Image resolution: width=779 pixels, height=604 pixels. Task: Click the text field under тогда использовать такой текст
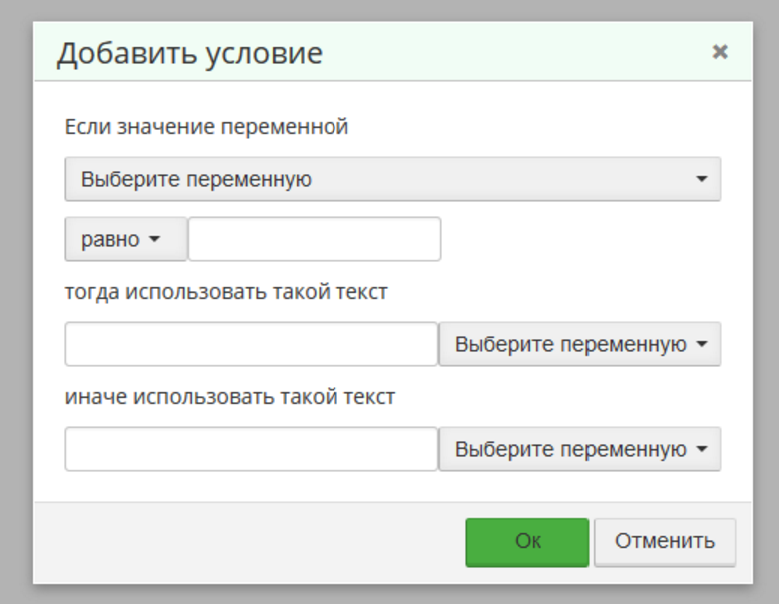point(251,344)
